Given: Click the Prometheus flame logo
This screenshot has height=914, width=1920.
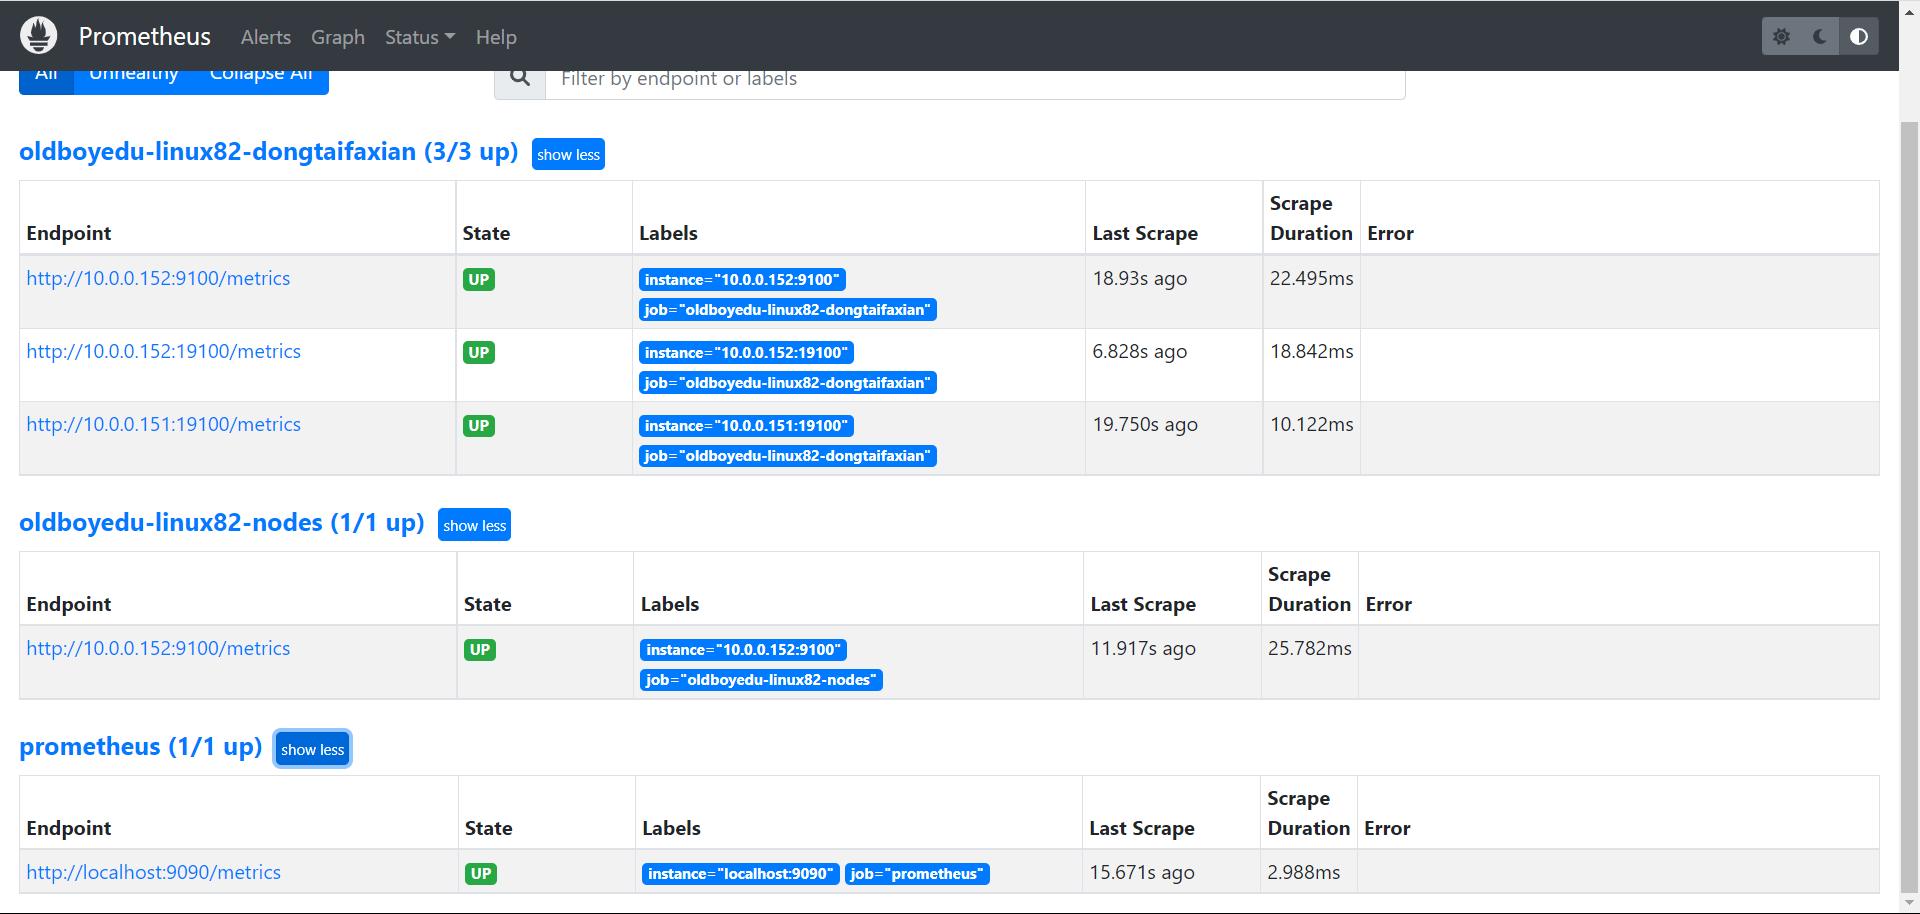Looking at the screenshot, I should click(x=39, y=36).
